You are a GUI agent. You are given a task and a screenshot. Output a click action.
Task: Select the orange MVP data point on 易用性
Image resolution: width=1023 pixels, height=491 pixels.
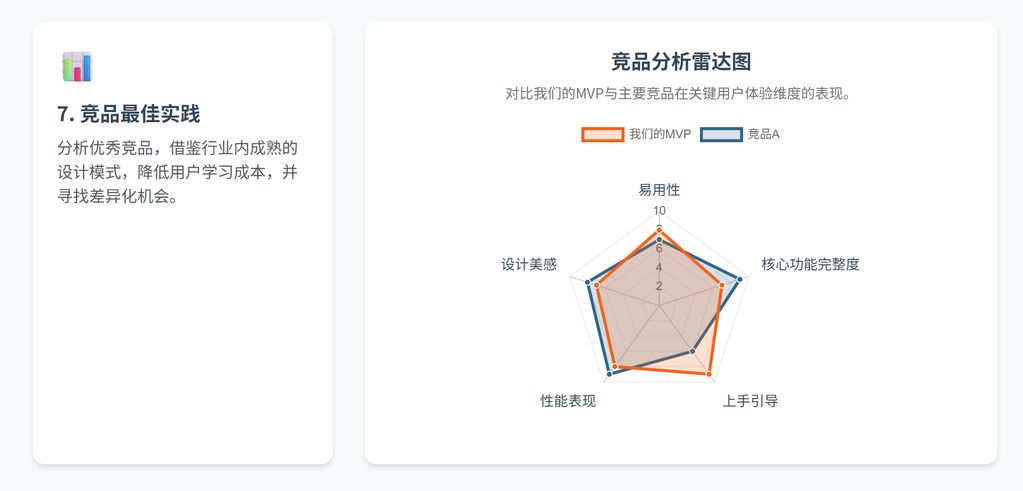tap(659, 230)
